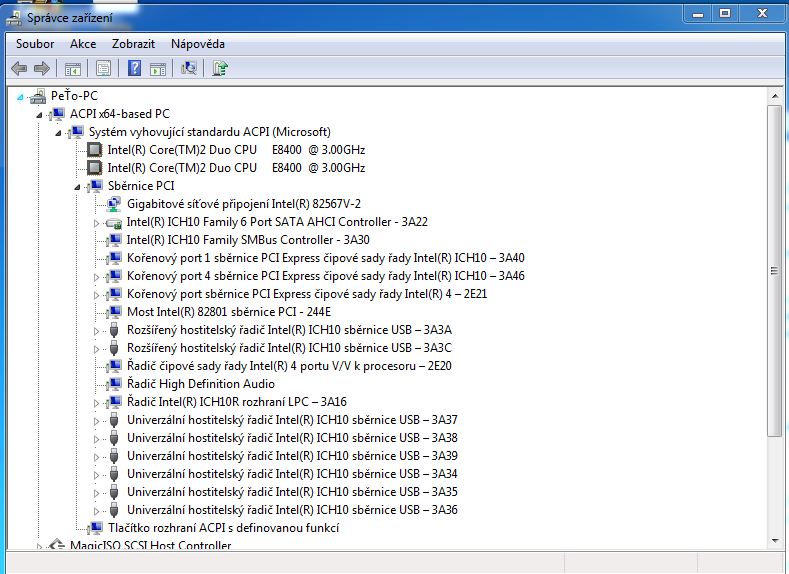The height and width of the screenshot is (574, 789).
Task: Click the Back arrow toolbar icon
Action: (x=19, y=68)
